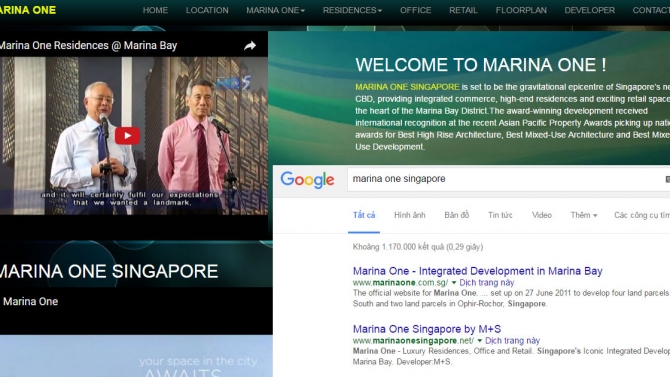Click the WELCOME TO MARINA ONE ! heading
Image resolution: width=670 pixels, height=377 pixels.
click(481, 65)
